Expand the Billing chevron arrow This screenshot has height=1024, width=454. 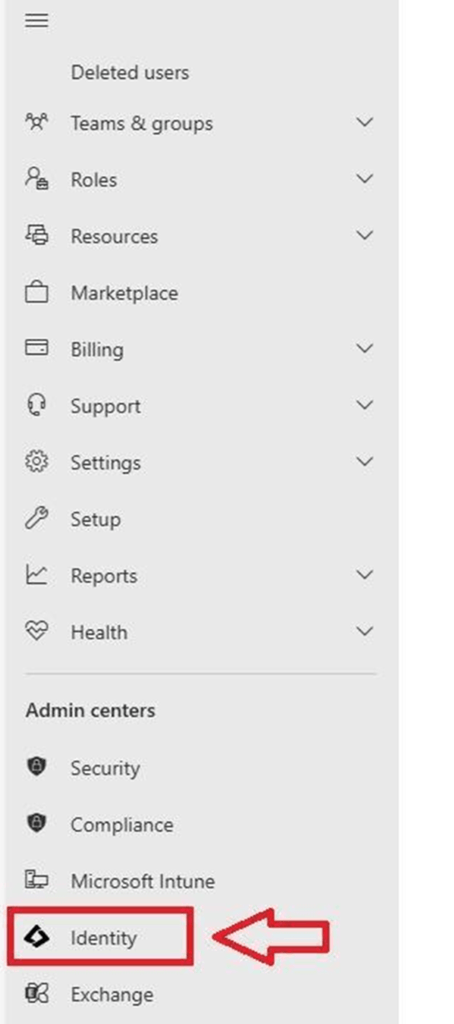click(x=365, y=348)
